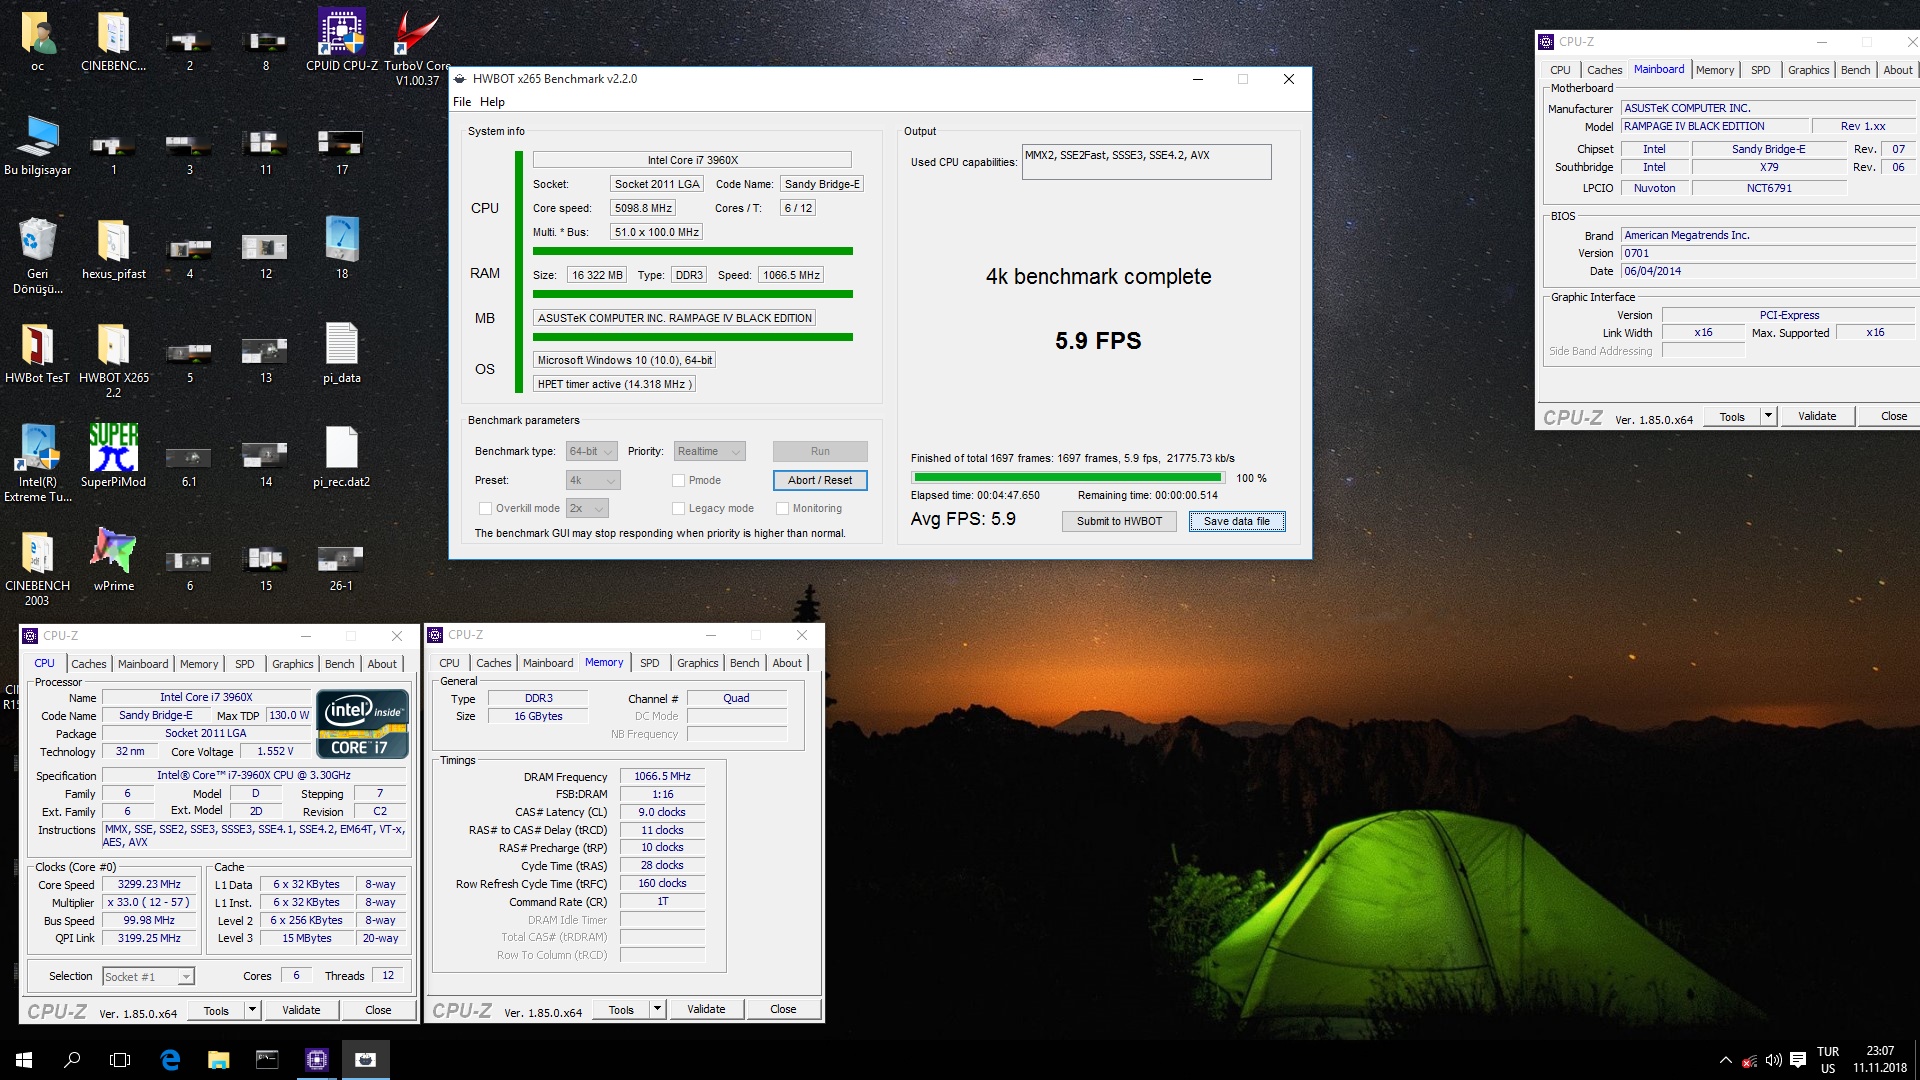Launch wPrime desktop shortcut

click(113, 560)
